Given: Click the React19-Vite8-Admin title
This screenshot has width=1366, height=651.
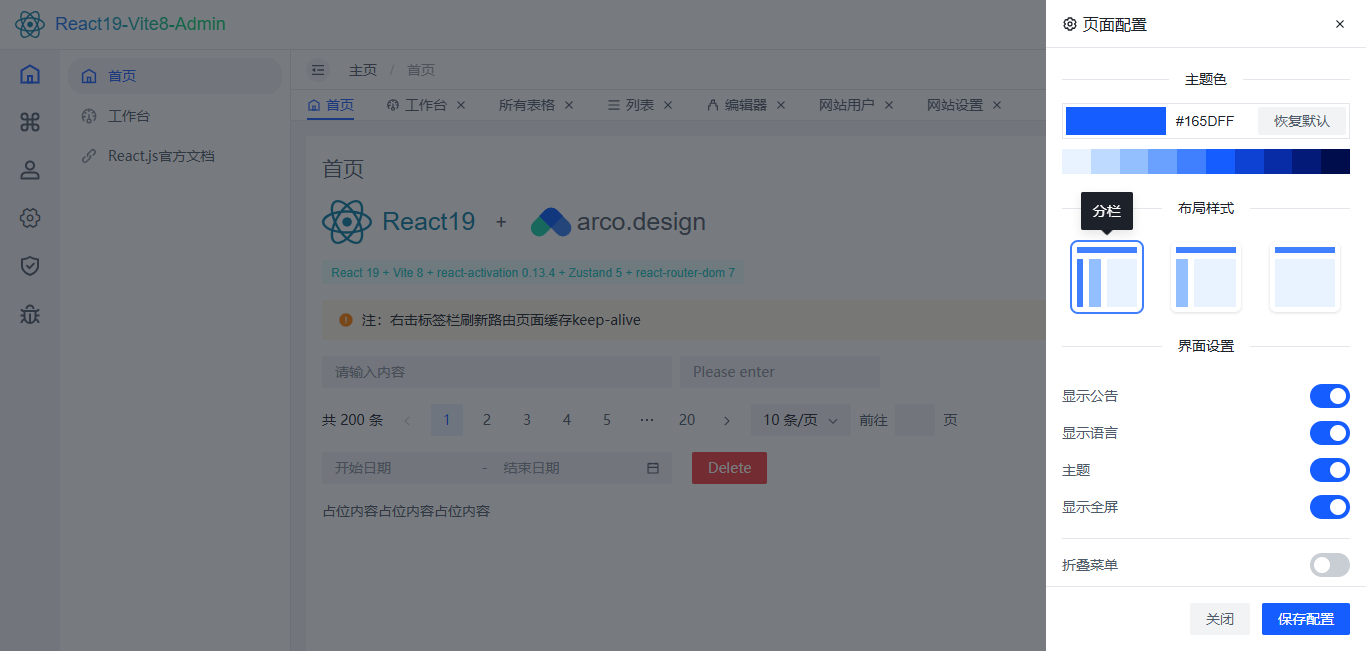Looking at the screenshot, I should pyautogui.click(x=140, y=24).
